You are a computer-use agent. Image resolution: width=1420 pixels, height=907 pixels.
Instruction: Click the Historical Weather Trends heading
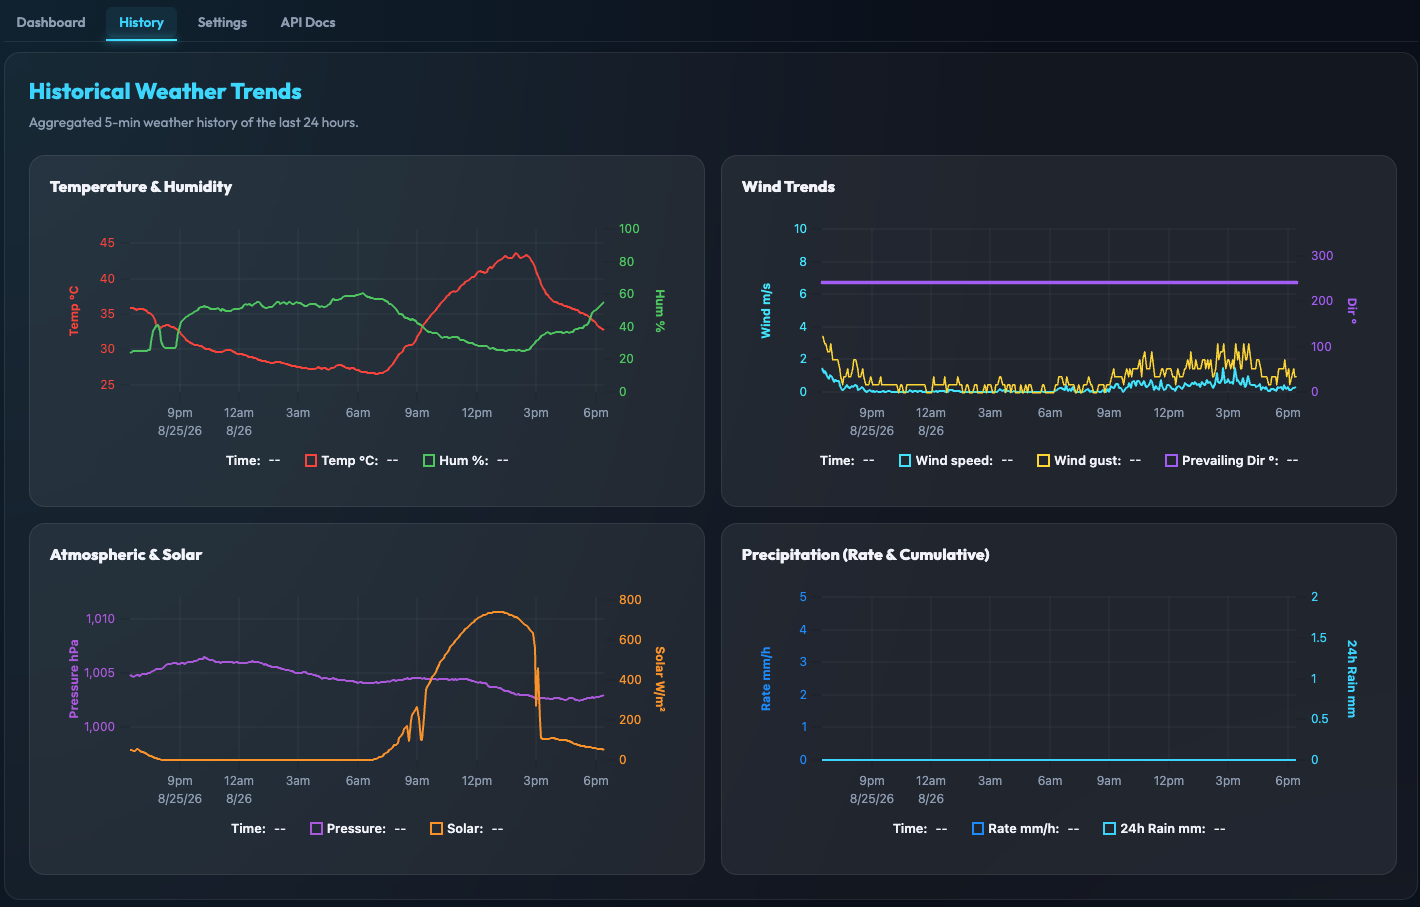(x=165, y=91)
